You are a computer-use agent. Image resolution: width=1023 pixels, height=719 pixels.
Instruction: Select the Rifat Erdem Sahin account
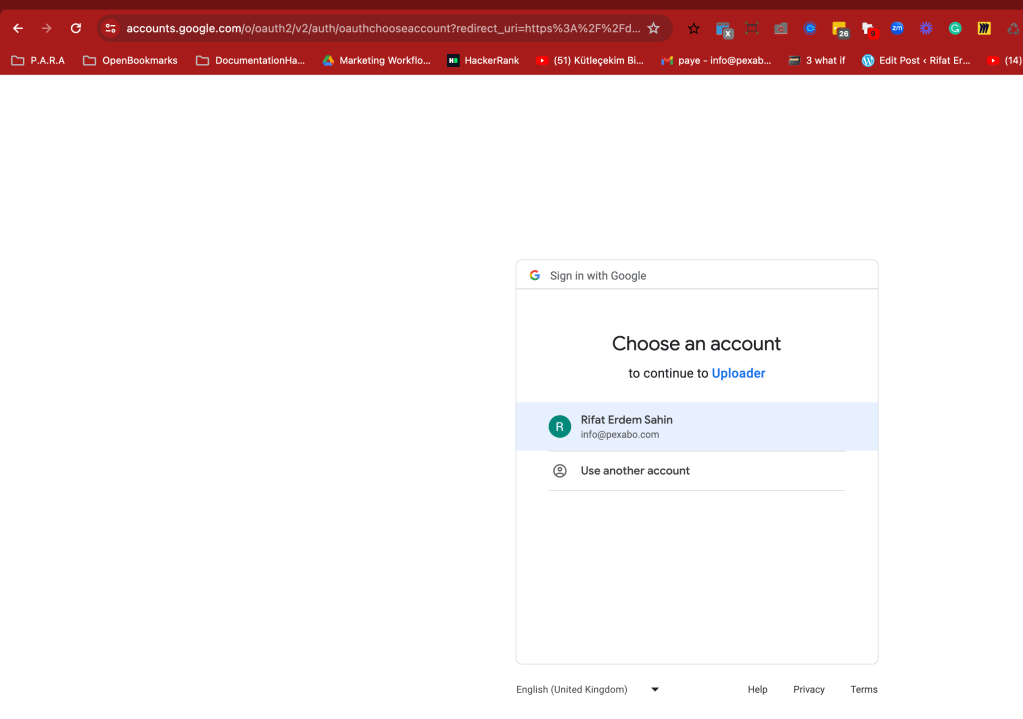pyautogui.click(x=696, y=426)
